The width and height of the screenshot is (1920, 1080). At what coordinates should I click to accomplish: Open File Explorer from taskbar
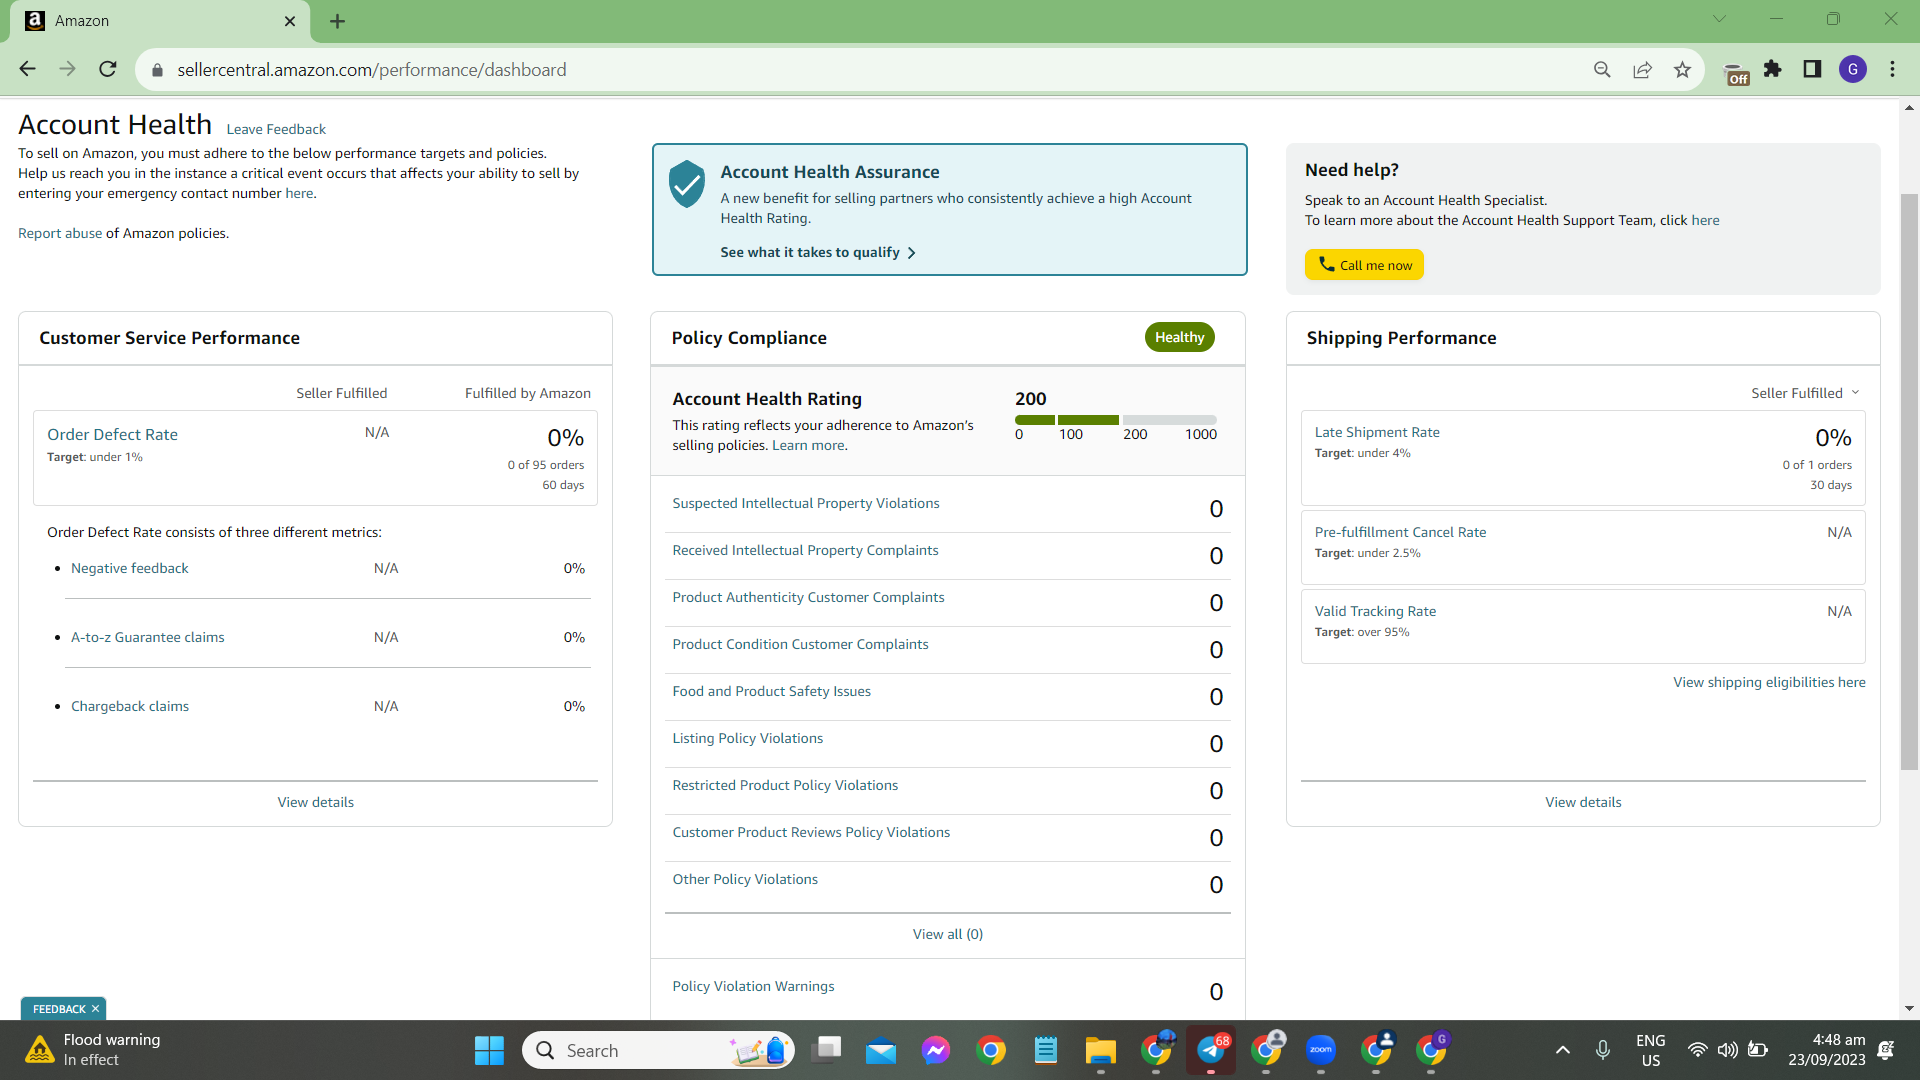[x=1101, y=1050]
